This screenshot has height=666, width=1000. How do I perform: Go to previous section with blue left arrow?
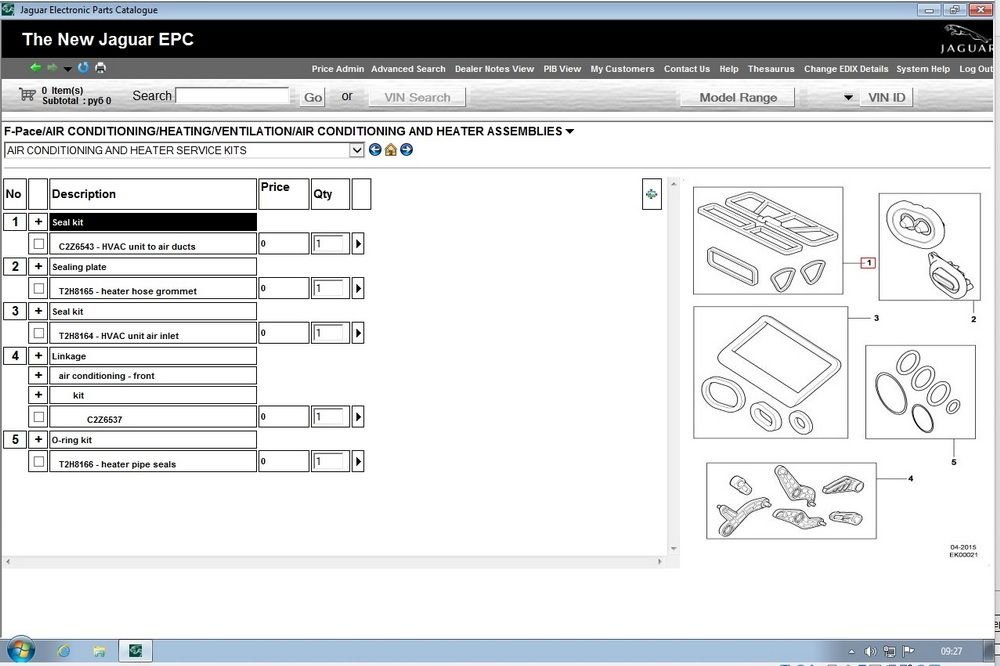[x=375, y=150]
